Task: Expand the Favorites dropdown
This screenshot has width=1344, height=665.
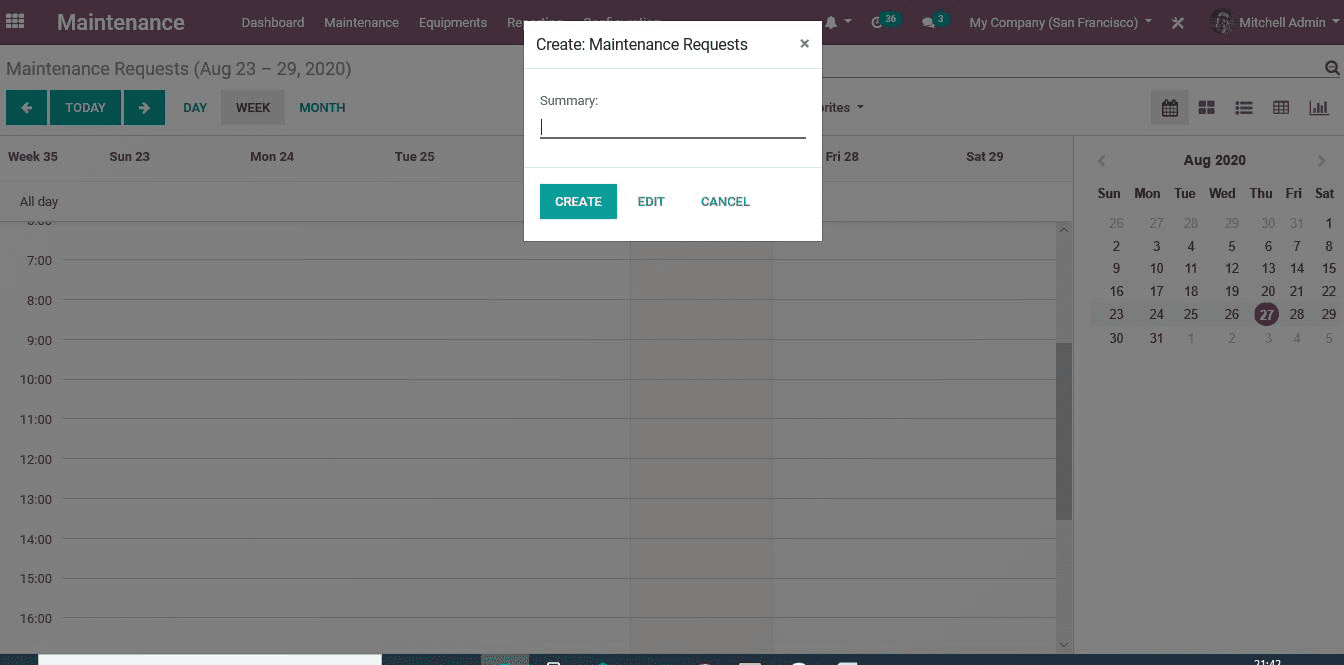Action: (841, 107)
